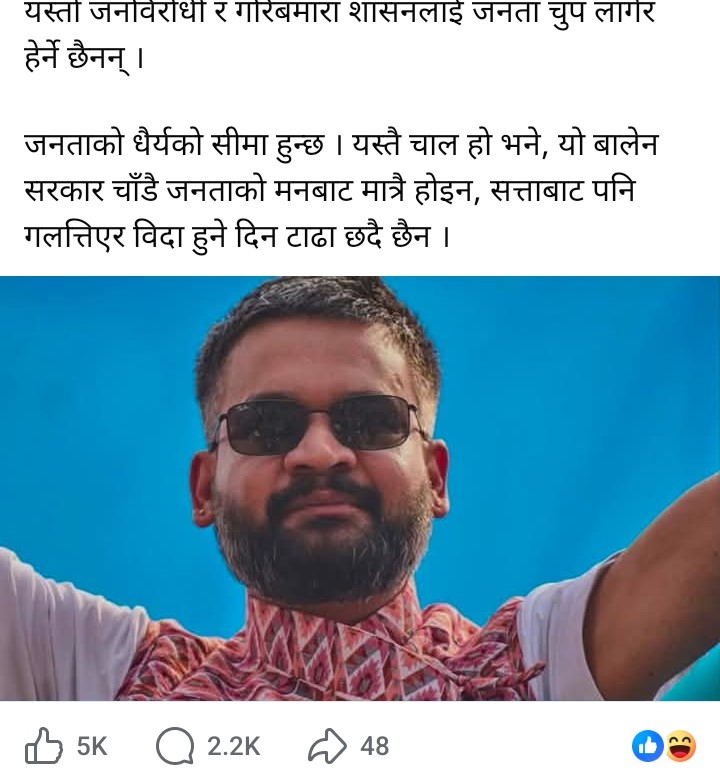Image resolution: width=720 pixels, height=781 pixels.
Task: Tap the word 'बालेन' in post text
Action: click(x=626, y=145)
